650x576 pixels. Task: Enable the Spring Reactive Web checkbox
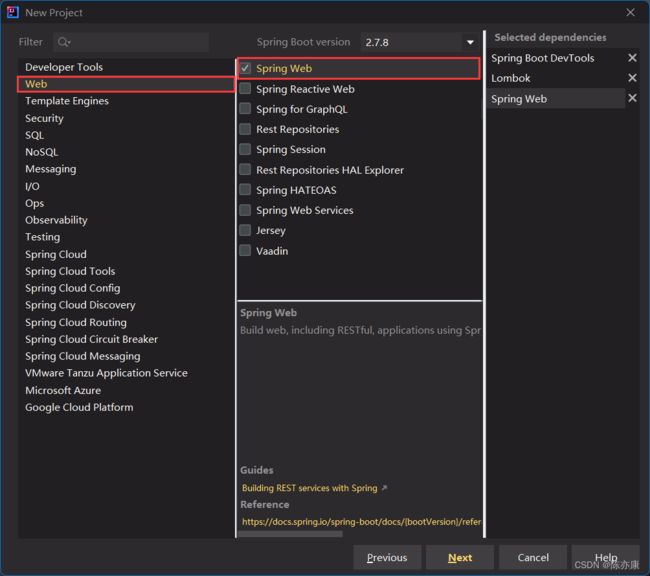pyautogui.click(x=245, y=88)
